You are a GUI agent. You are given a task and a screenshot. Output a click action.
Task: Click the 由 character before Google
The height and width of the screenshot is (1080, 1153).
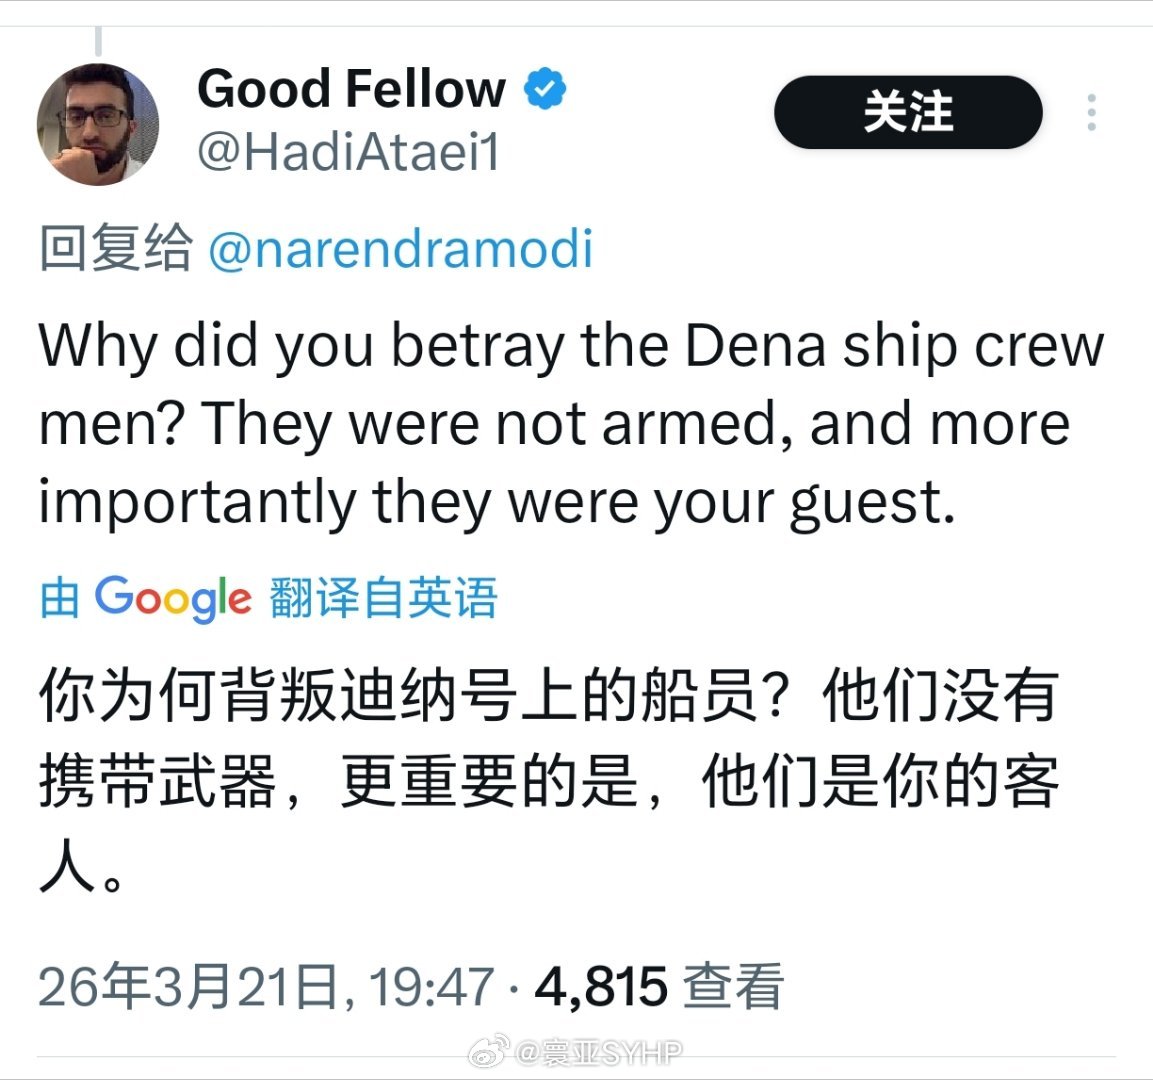(60, 598)
